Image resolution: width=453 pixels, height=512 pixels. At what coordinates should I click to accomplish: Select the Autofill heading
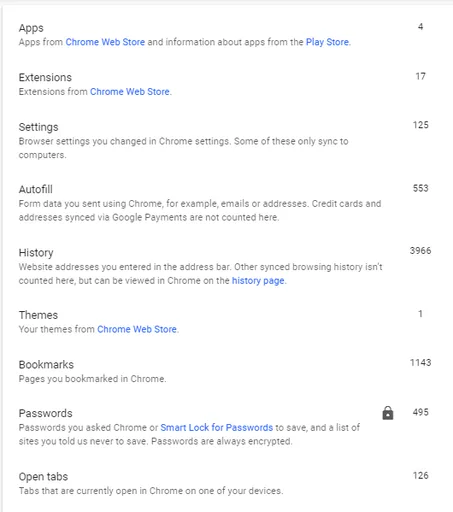pos(36,189)
